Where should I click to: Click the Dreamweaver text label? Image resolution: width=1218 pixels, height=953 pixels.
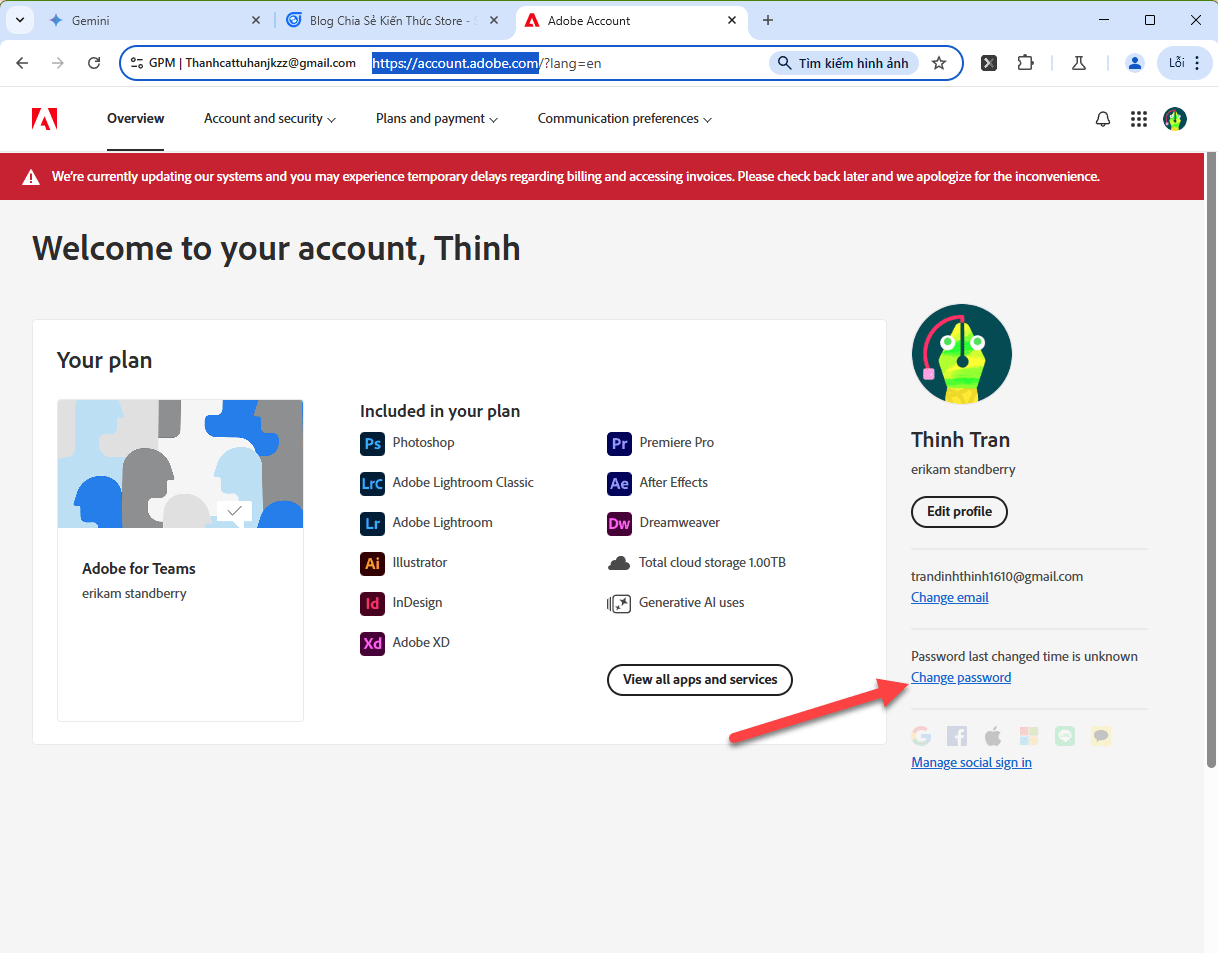coord(680,523)
